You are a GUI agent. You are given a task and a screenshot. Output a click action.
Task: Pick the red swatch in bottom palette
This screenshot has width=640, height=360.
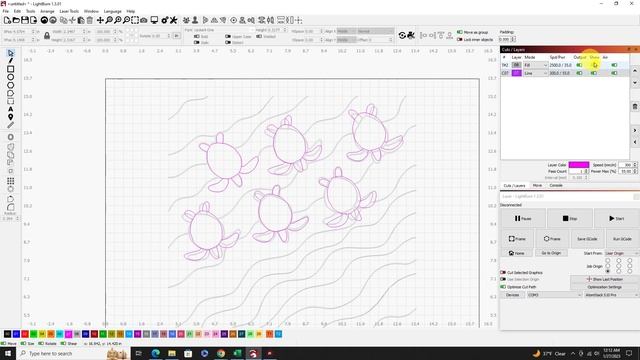pyautogui.click(x=25, y=334)
